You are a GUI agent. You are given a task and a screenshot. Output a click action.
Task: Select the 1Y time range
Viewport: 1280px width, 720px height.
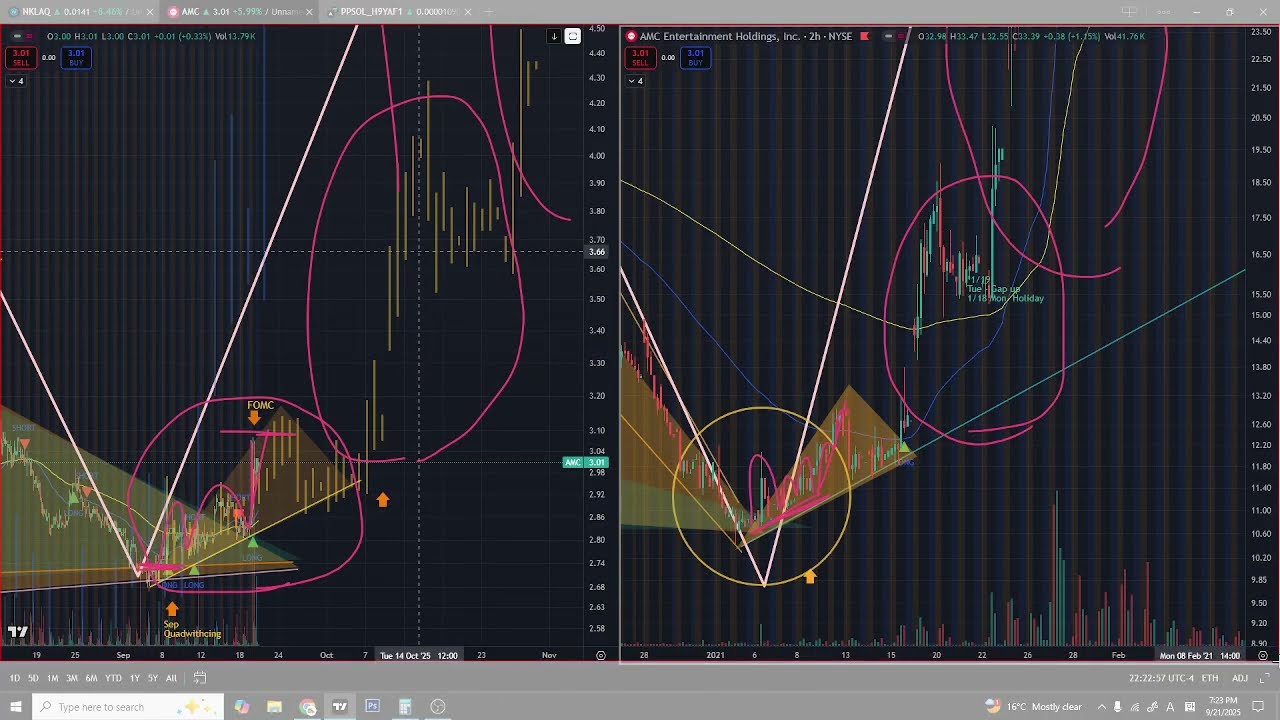(x=134, y=678)
